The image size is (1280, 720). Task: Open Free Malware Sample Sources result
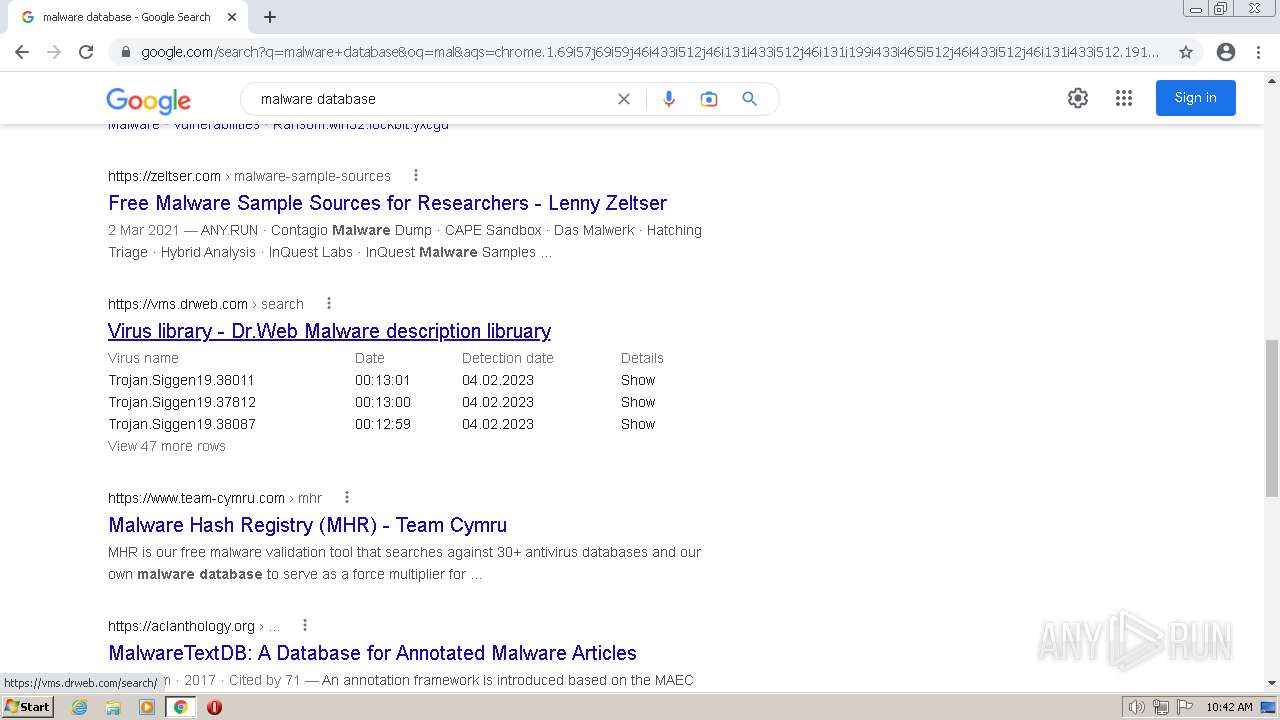(x=387, y=203)
